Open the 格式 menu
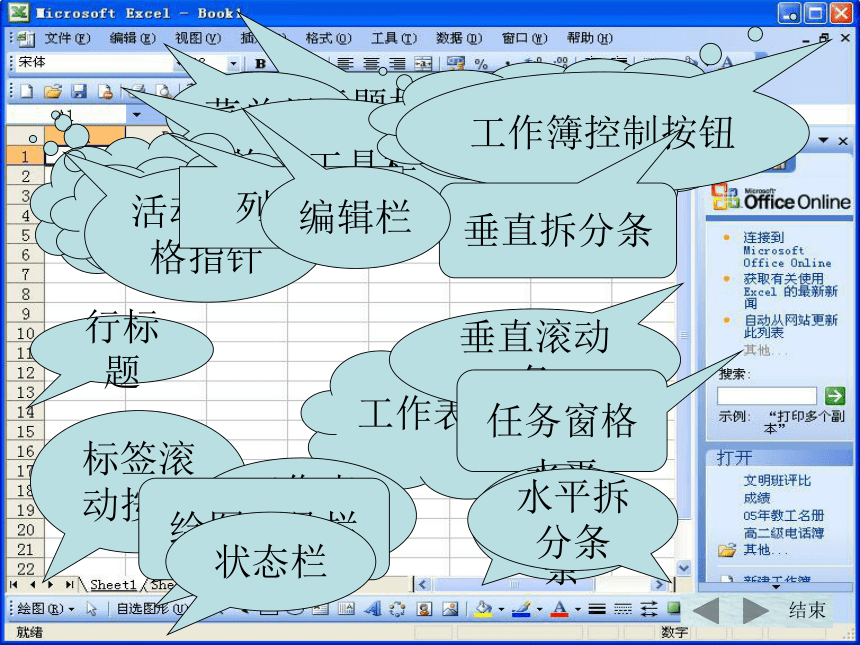Image resolution: width=860 pixels, height=645 pixels. pos(328,38)
